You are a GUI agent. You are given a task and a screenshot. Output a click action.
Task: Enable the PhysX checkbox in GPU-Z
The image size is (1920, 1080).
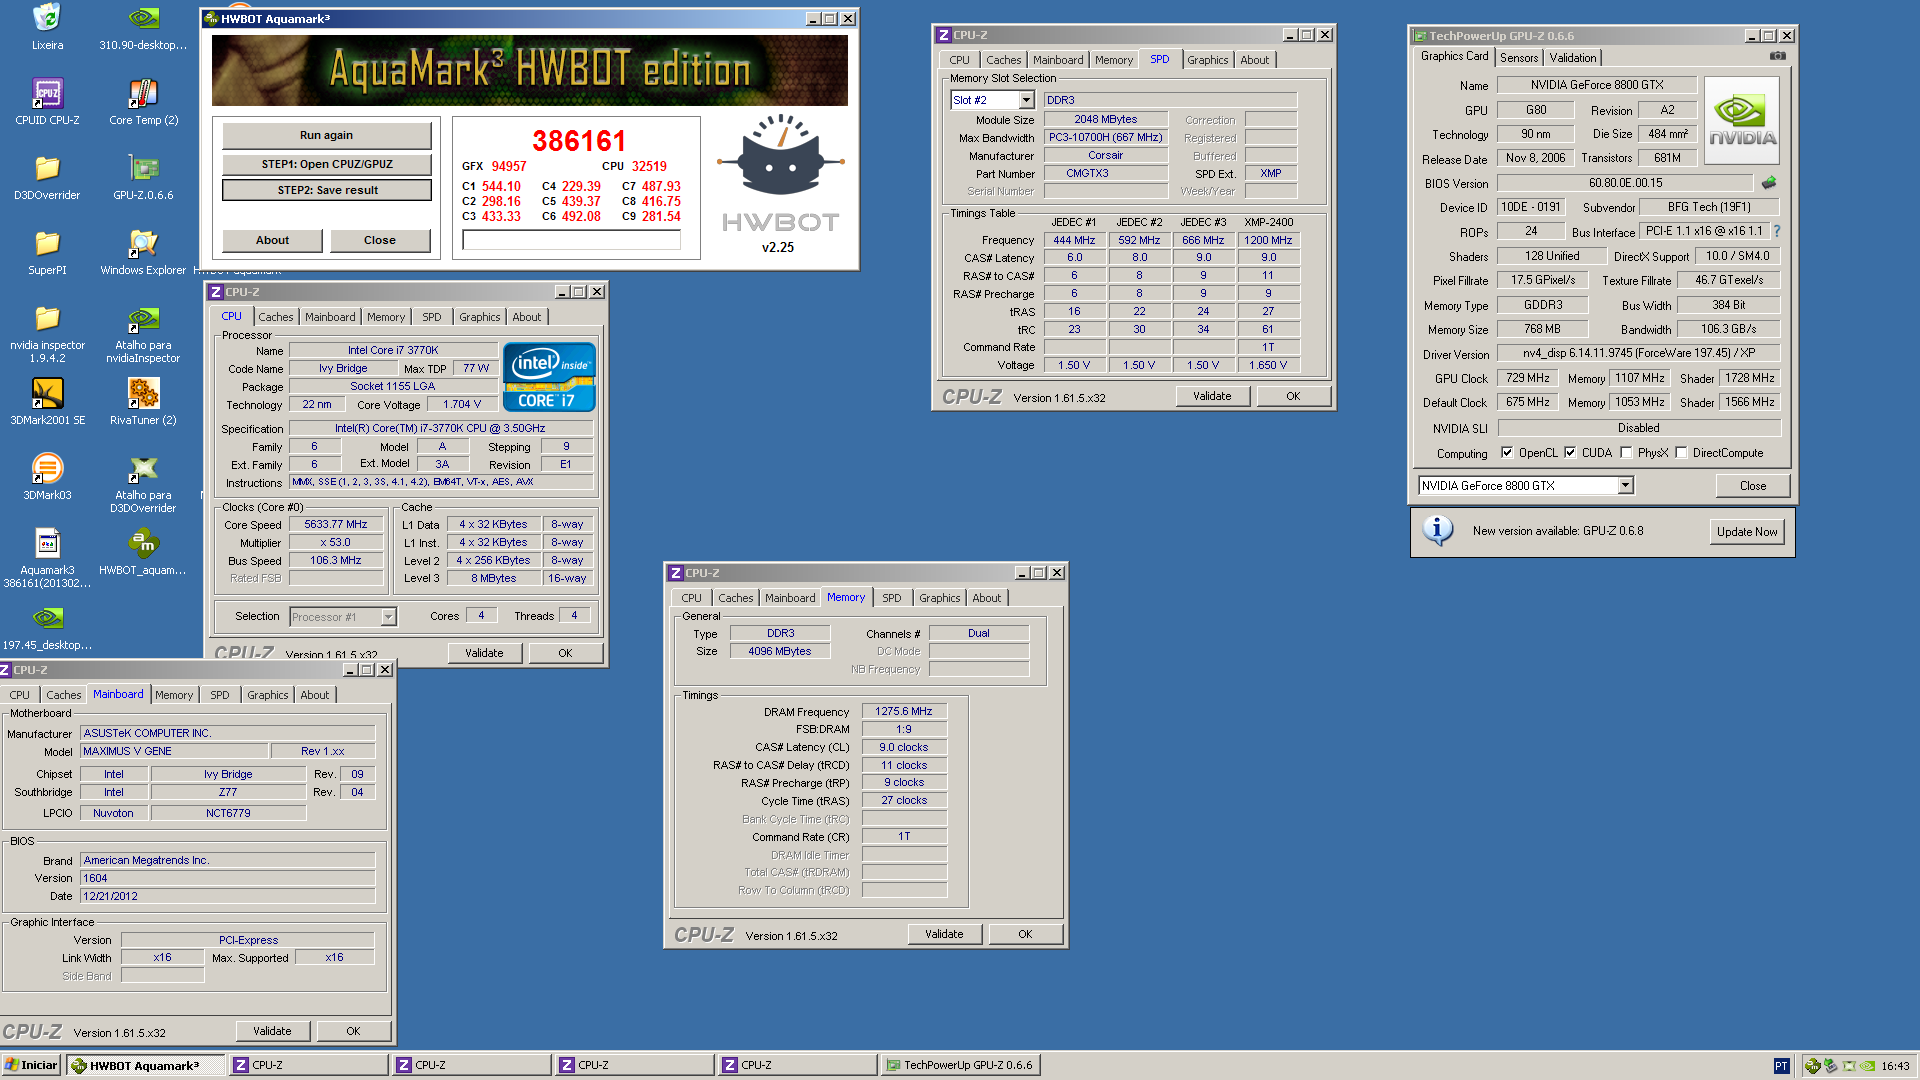(1626, 453)
